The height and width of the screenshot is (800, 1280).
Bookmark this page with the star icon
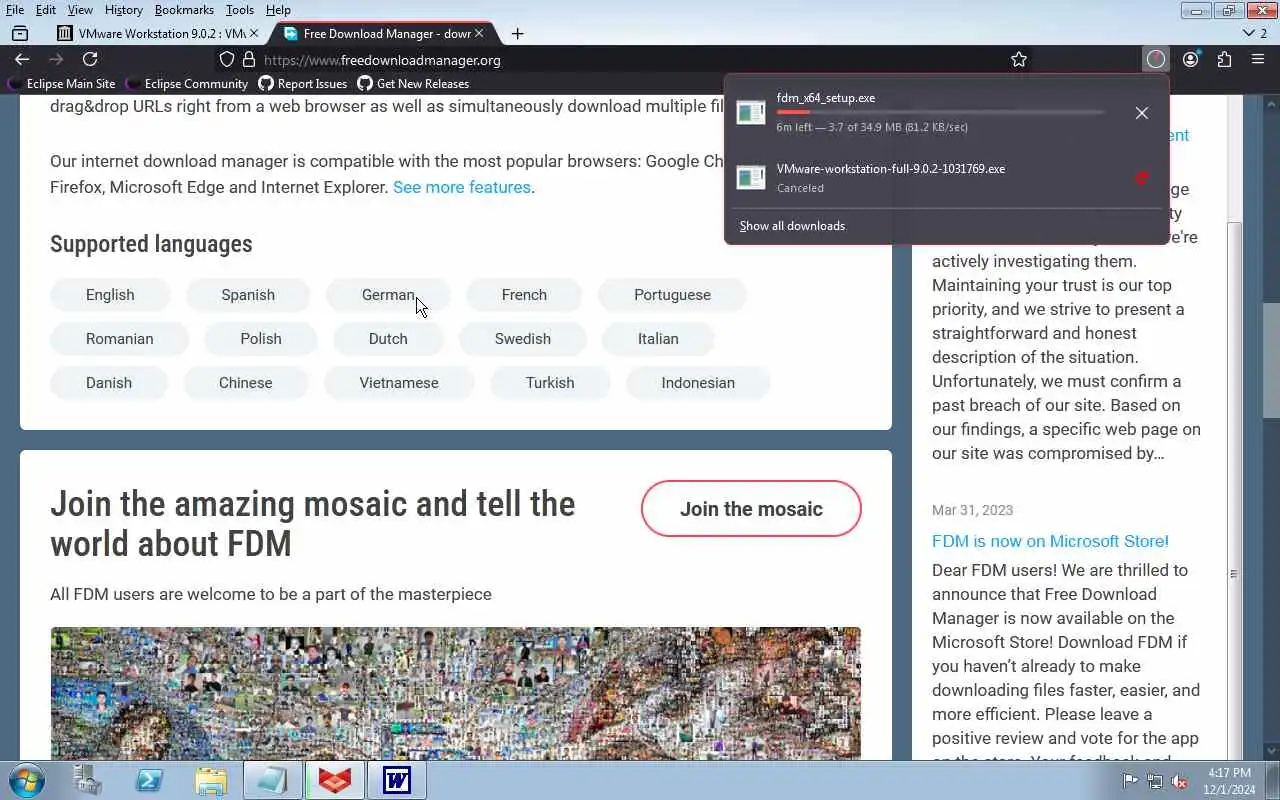pyautogui.click(x=1019, y=60)
